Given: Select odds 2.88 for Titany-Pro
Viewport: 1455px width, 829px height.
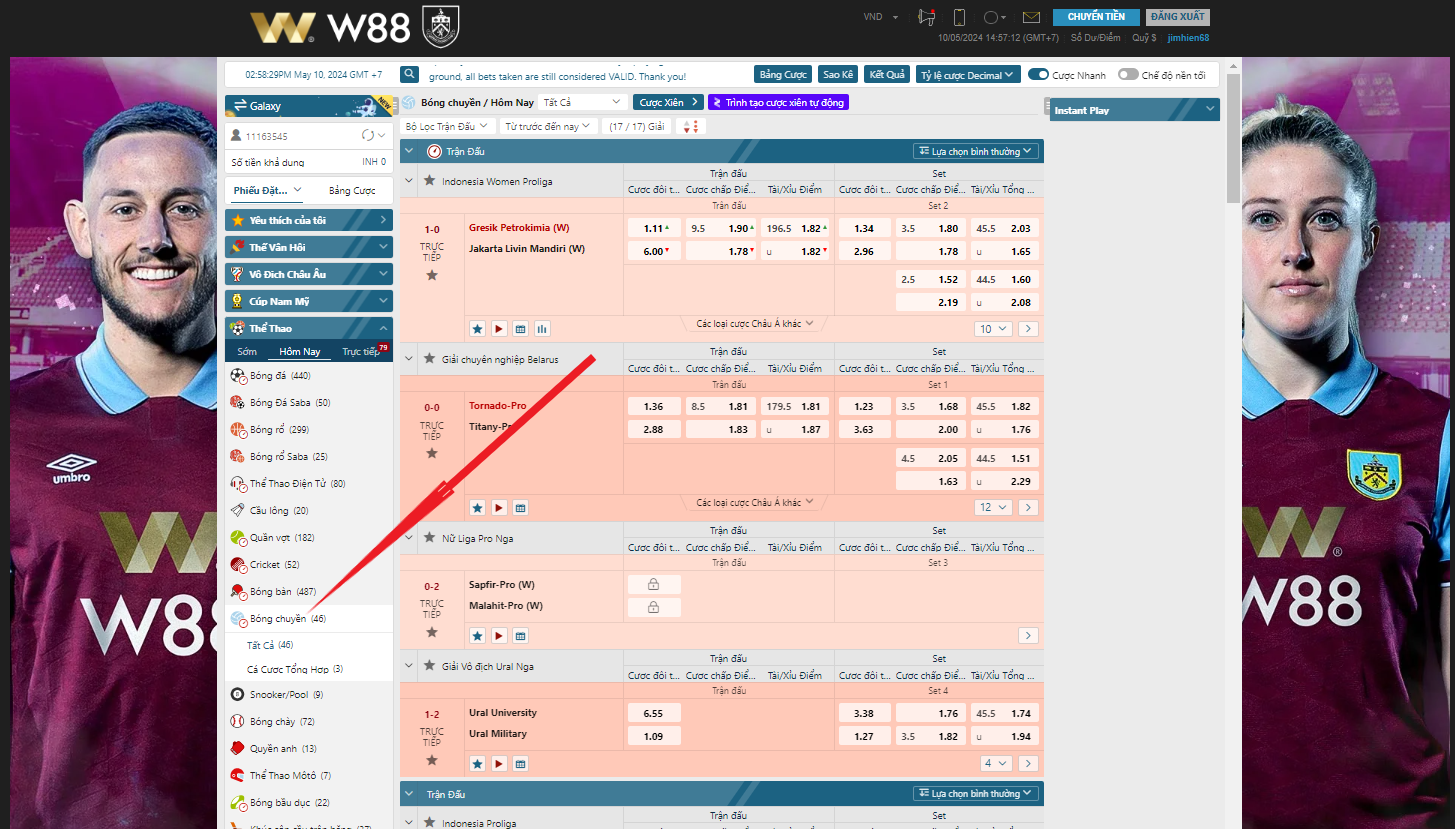Looking at the screenshot, I should 654,429.
